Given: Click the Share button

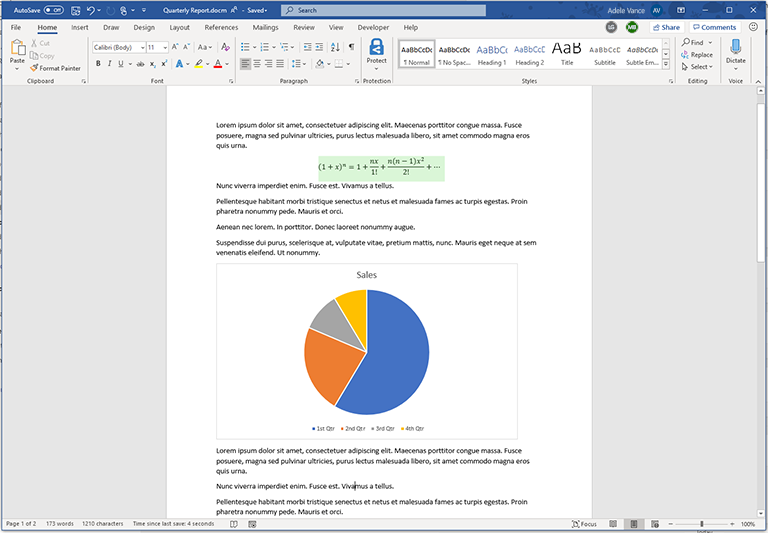Looking at the screenshot, I should pyautogui.click(x=667, y=27).
